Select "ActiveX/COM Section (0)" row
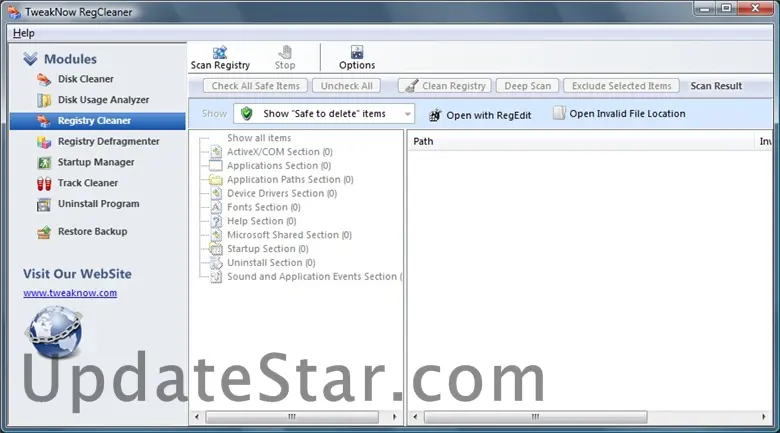Screen dimensions: 780x433 280,152
